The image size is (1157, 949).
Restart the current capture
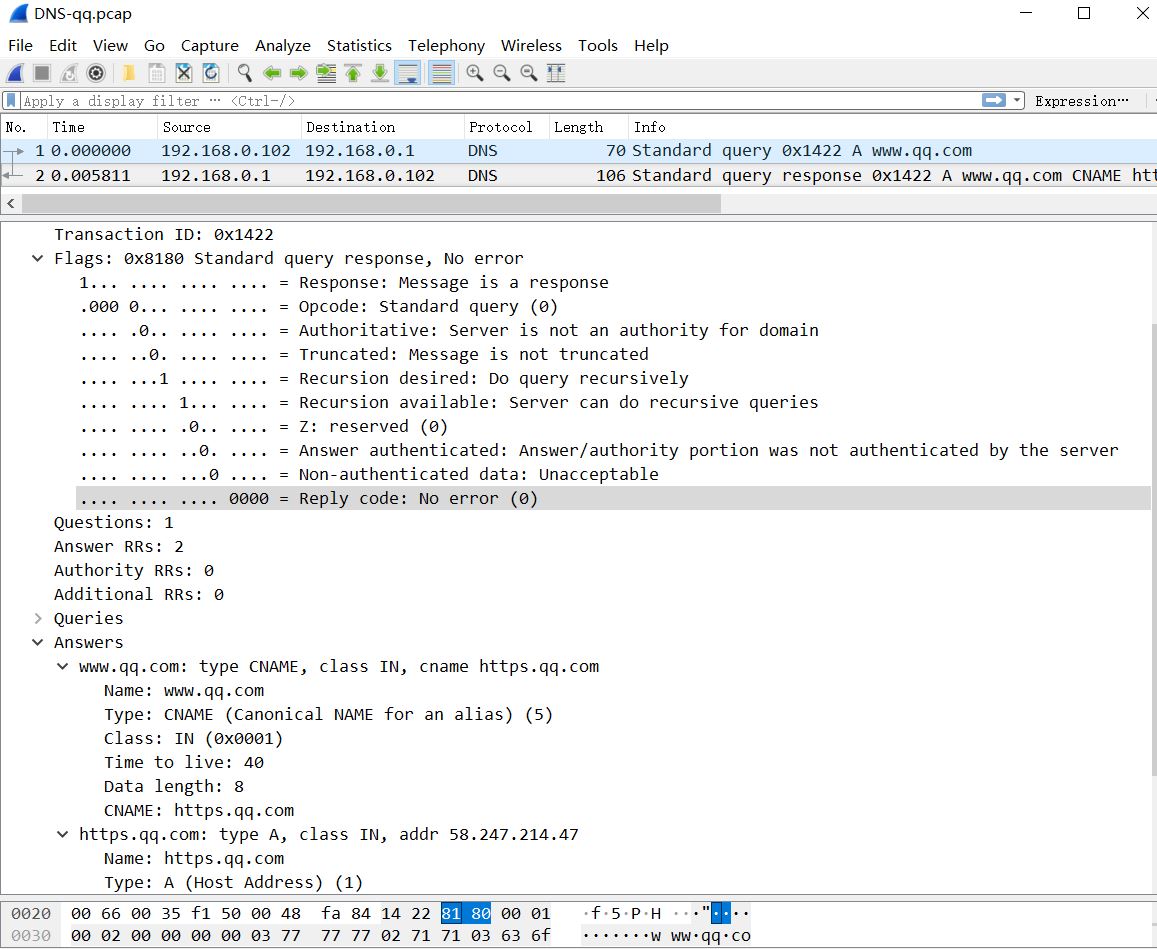tap(69, 73)
